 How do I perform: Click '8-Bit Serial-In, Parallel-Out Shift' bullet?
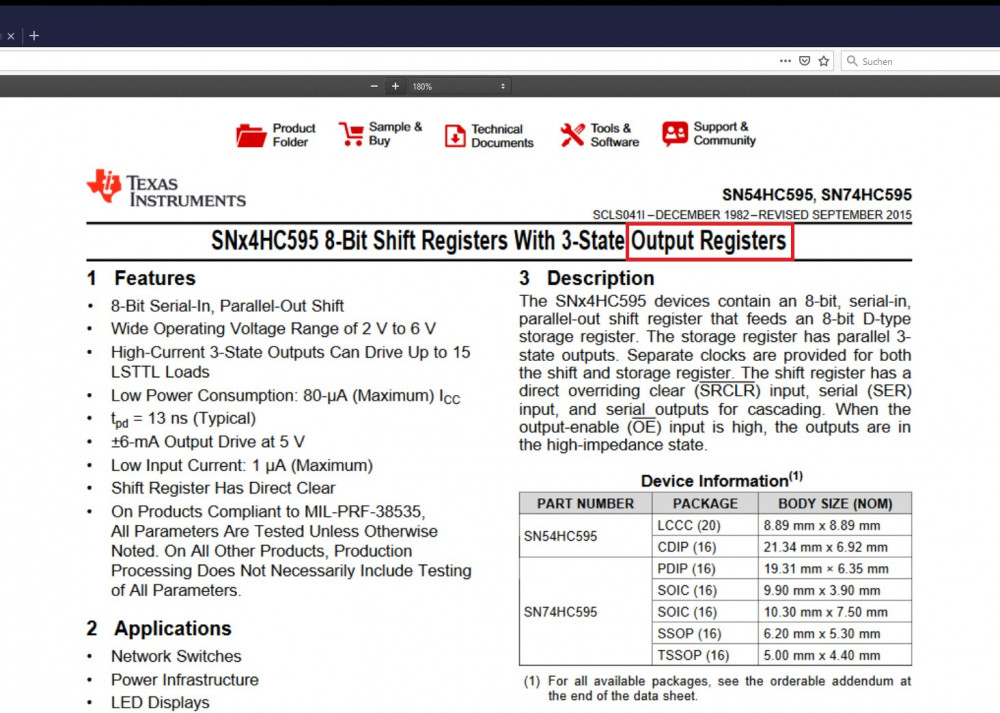click(227, 306)
